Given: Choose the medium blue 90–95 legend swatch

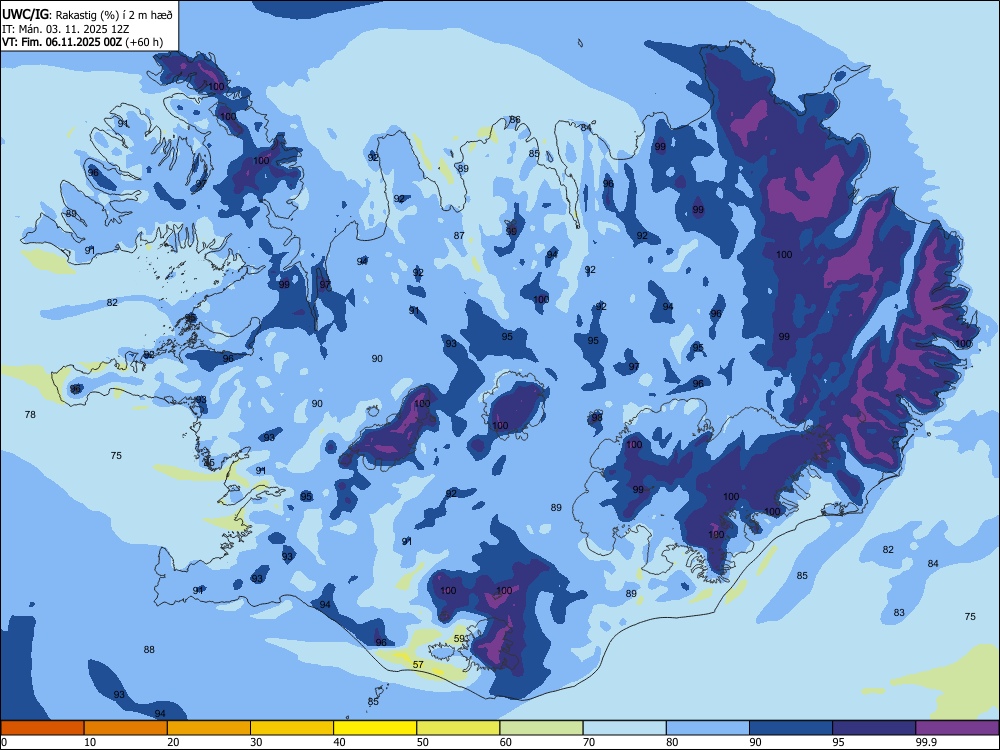Looking at the screenshot, I should click(791, 728).
